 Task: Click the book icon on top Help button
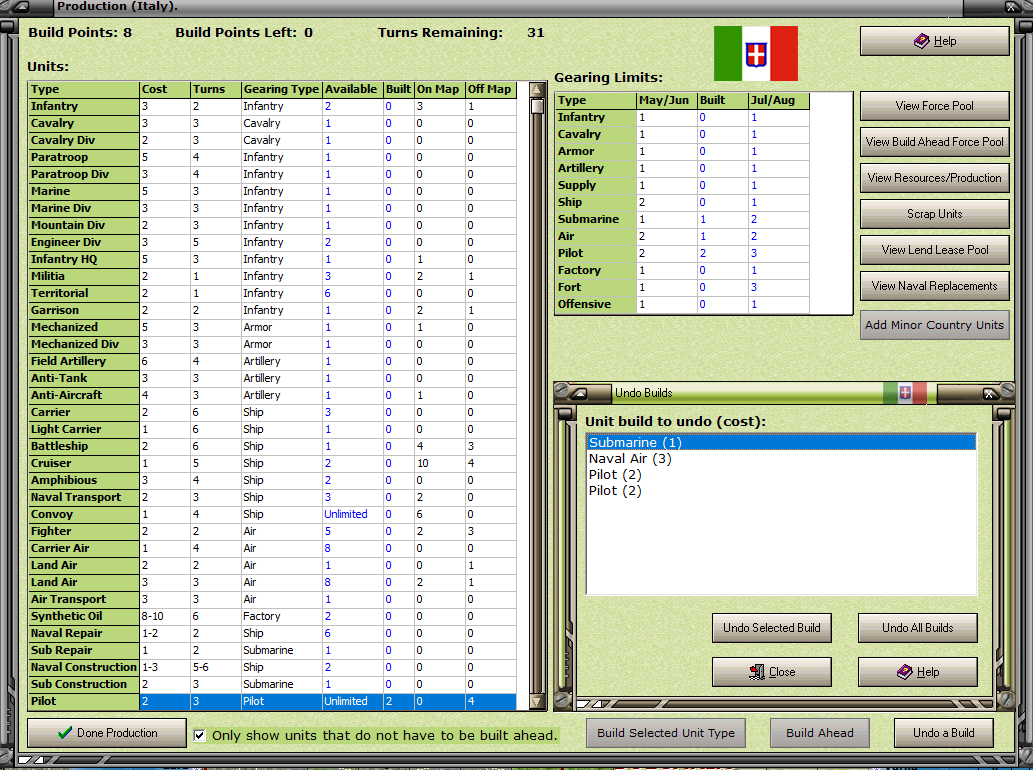tap(922, 41)
